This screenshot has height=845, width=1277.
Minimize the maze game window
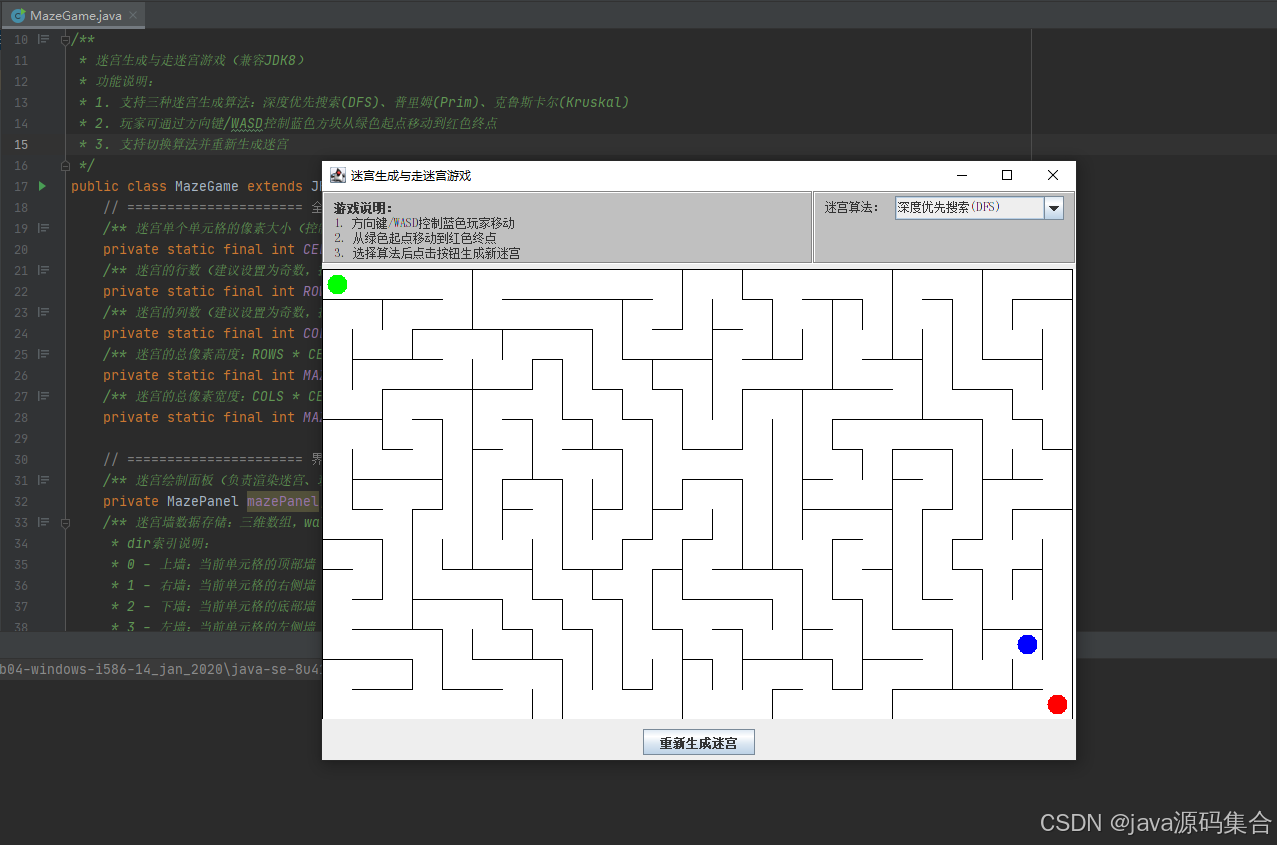point(961,175)
